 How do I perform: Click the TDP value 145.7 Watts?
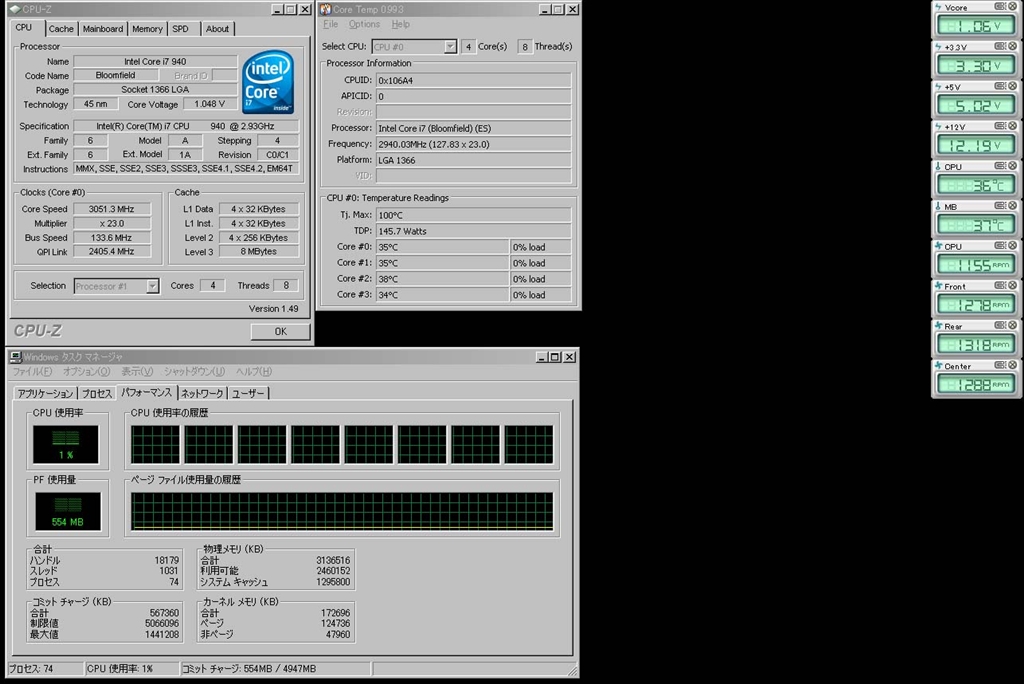pos(473,231)
